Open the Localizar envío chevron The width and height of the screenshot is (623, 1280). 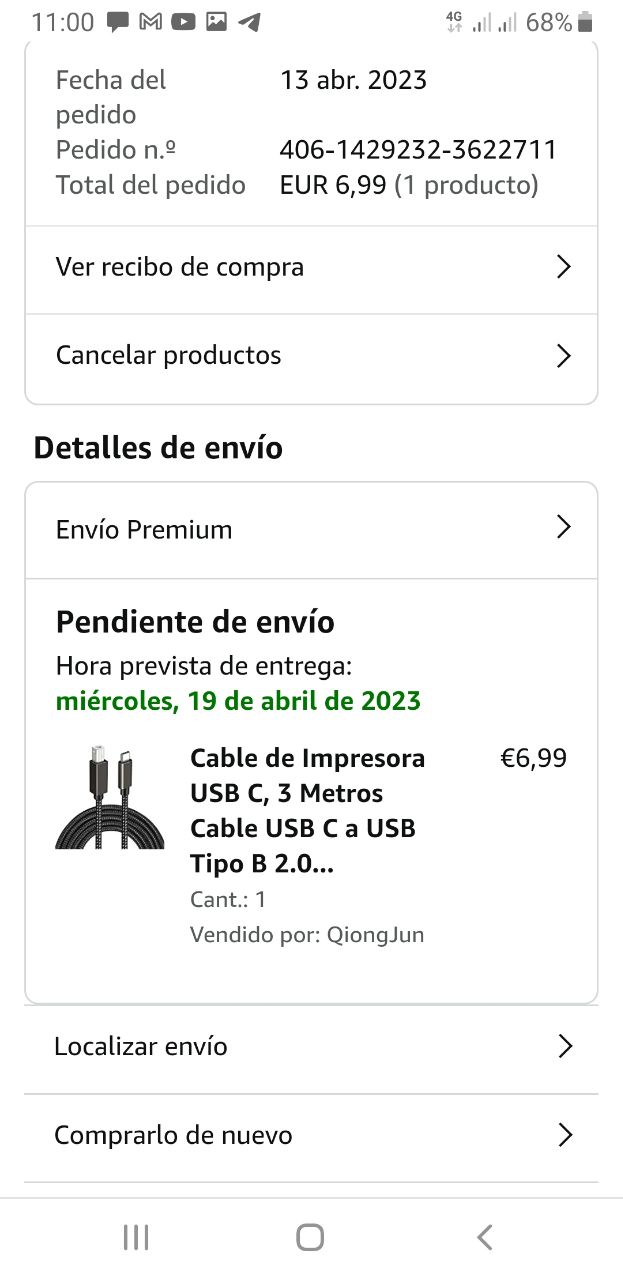coord(565,1047)
